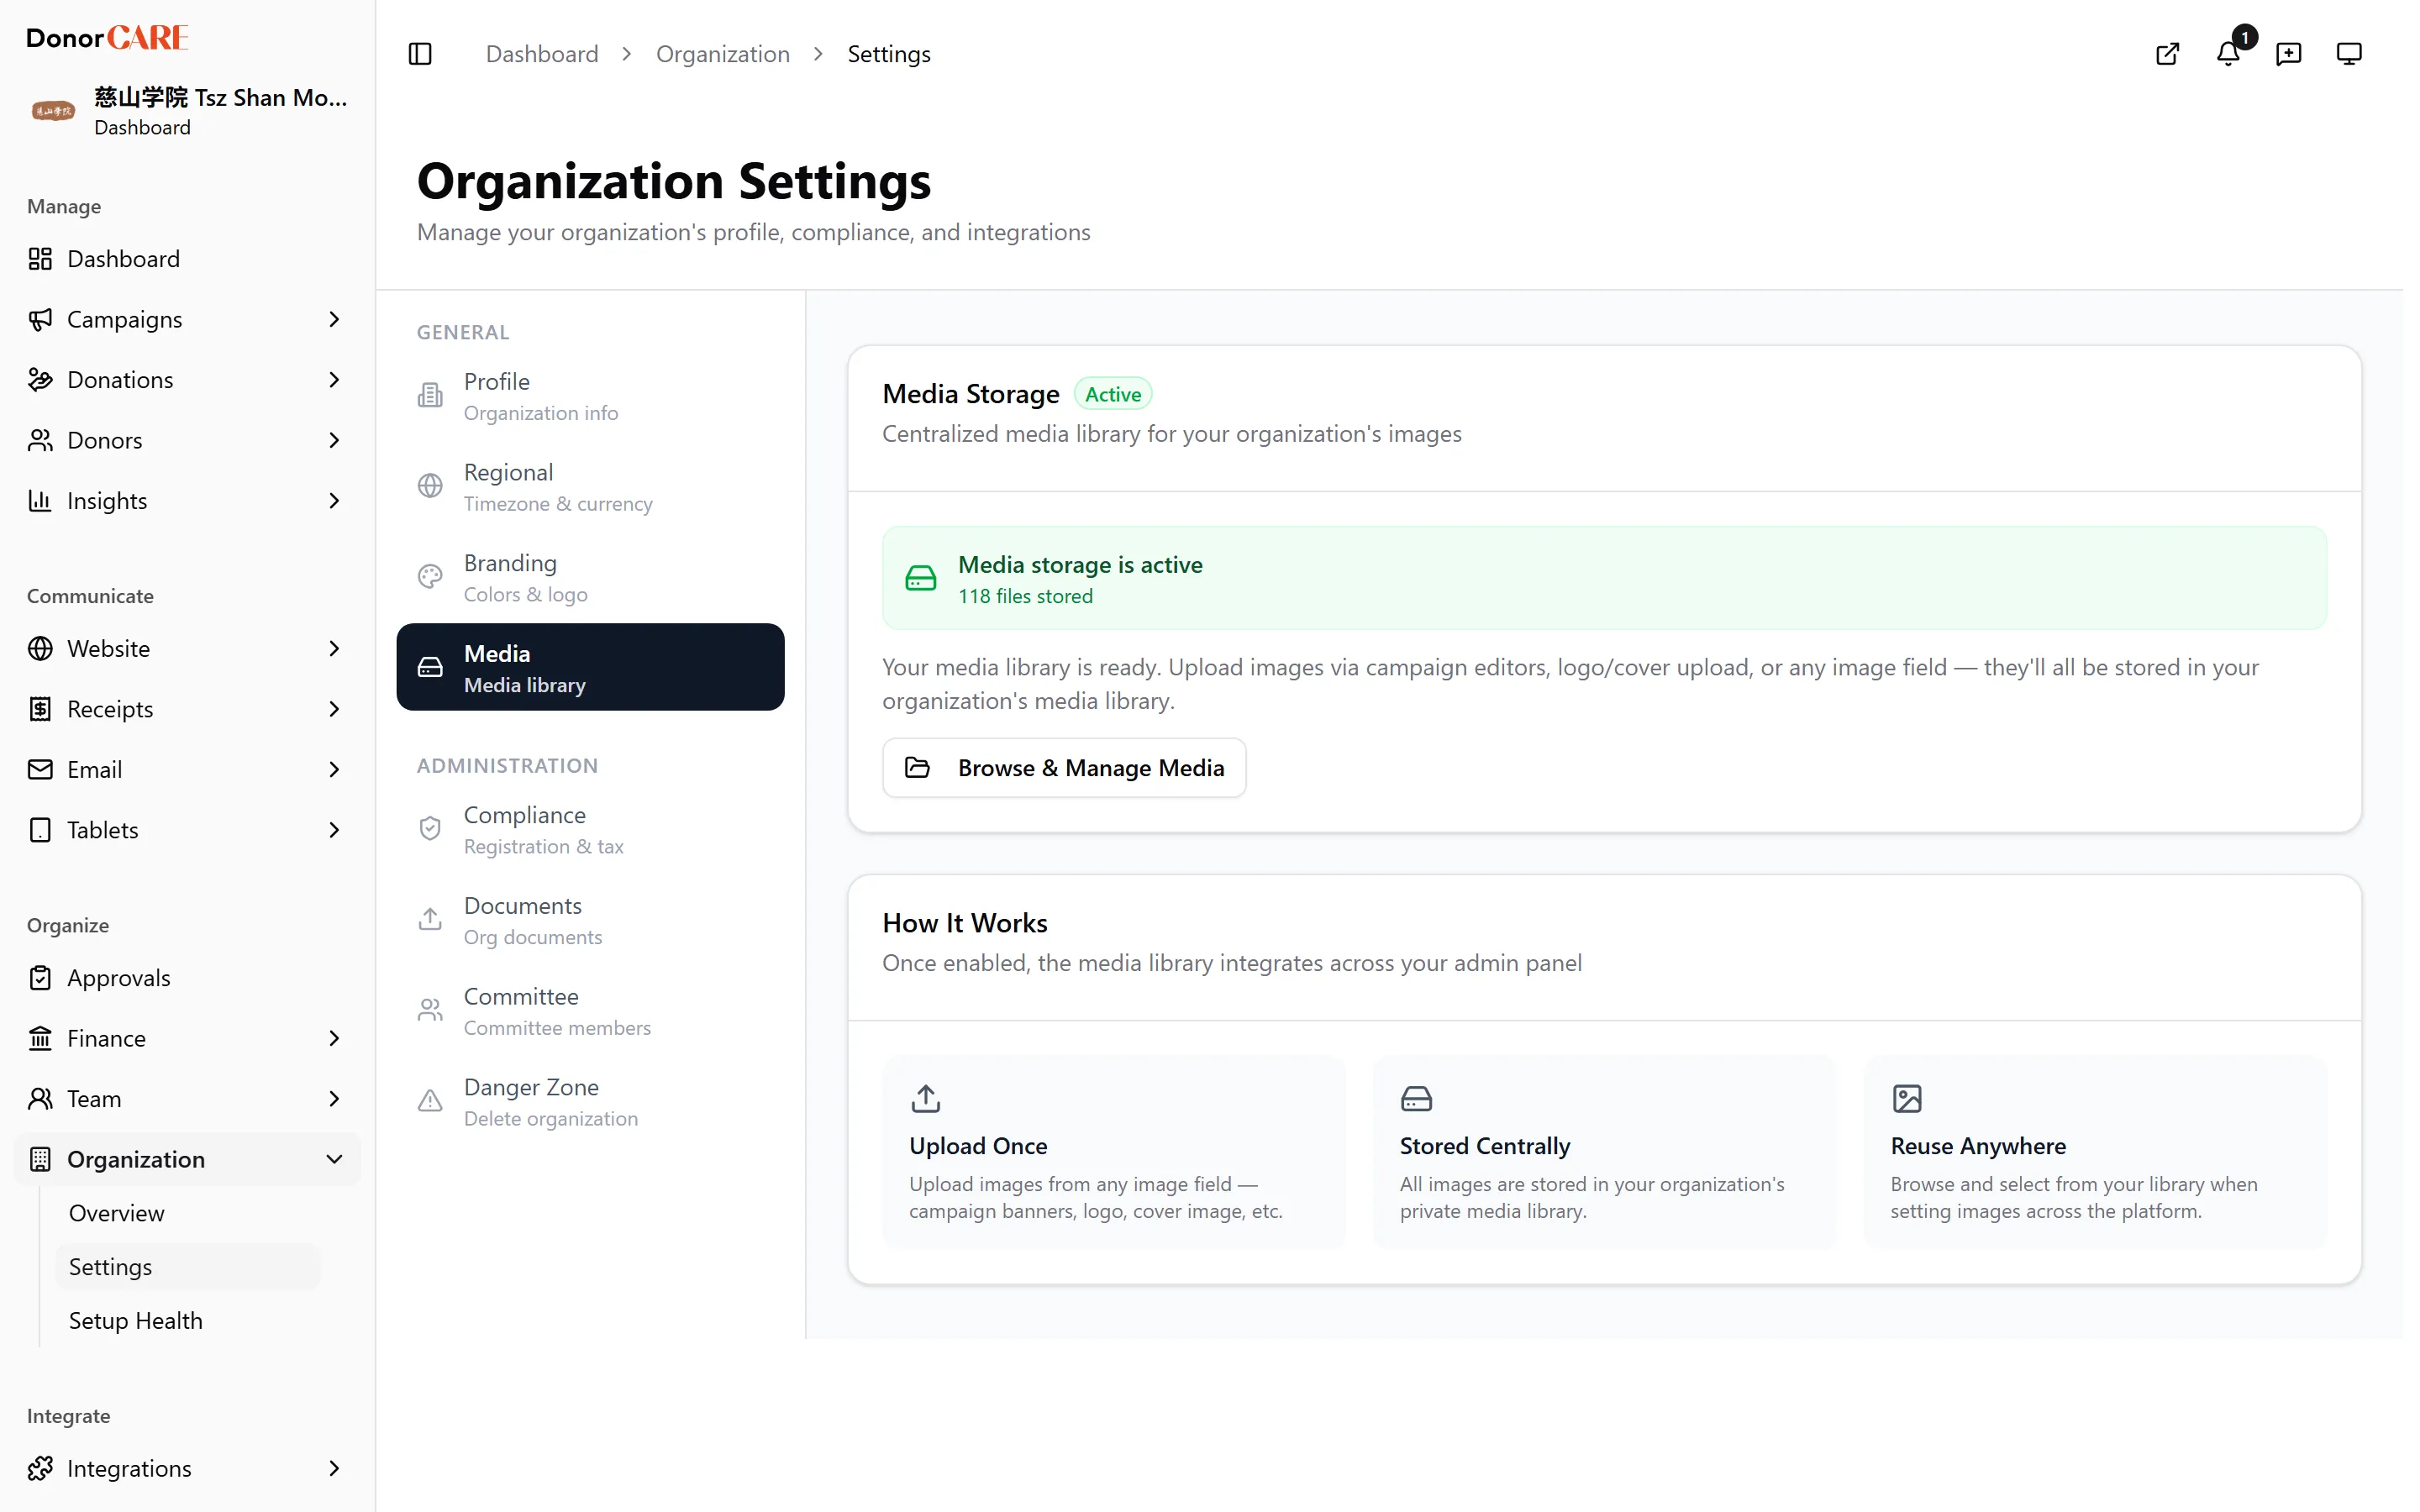The width and height of the screenshot is (2420, 1512).
Task: Open external link icon in header
Action: tap(2167, 54)
